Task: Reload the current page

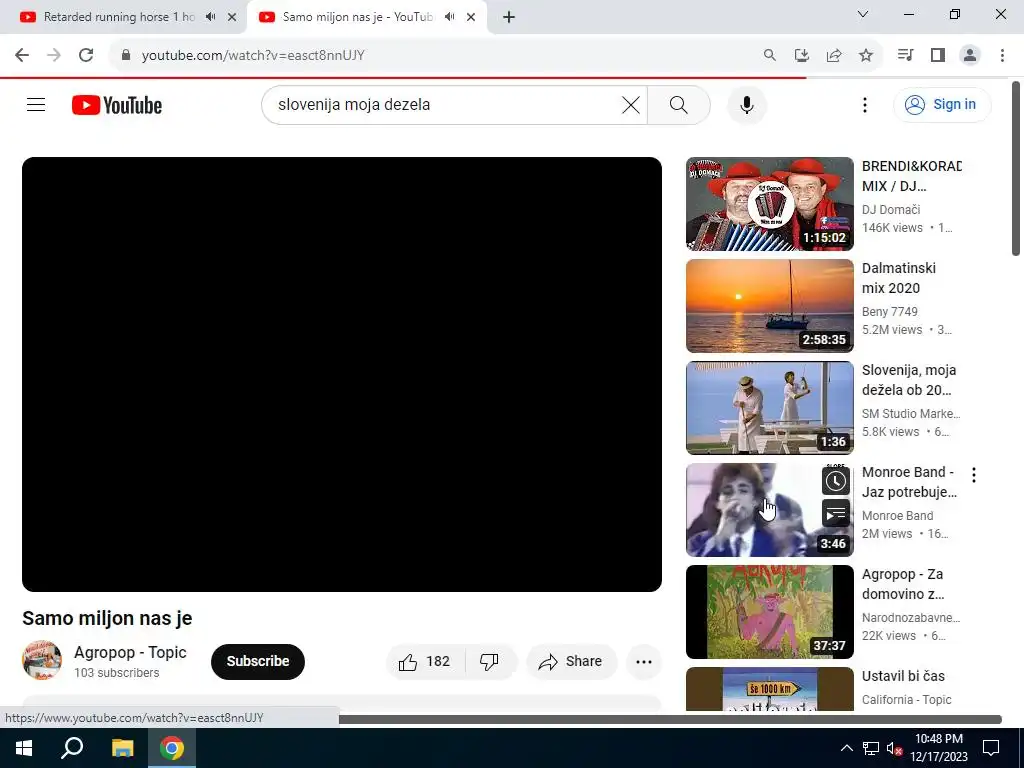Action: point(86,56)
